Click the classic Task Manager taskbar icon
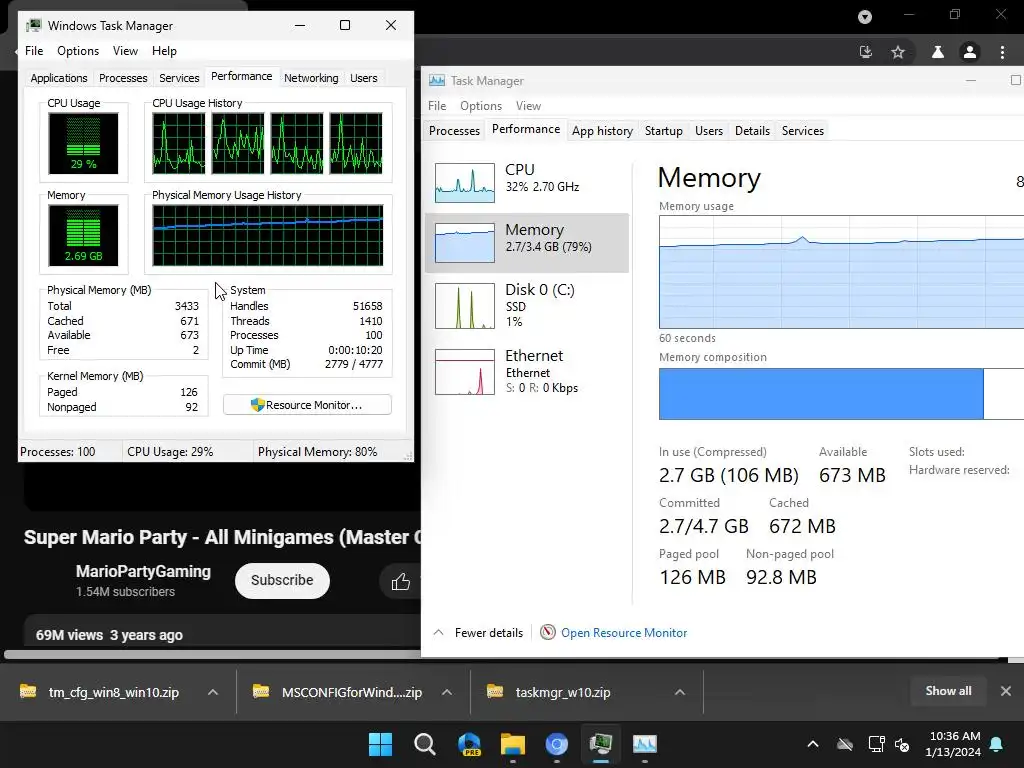Image resolution: width=1024 pixels, height=768 pixels. click(601, 744)
